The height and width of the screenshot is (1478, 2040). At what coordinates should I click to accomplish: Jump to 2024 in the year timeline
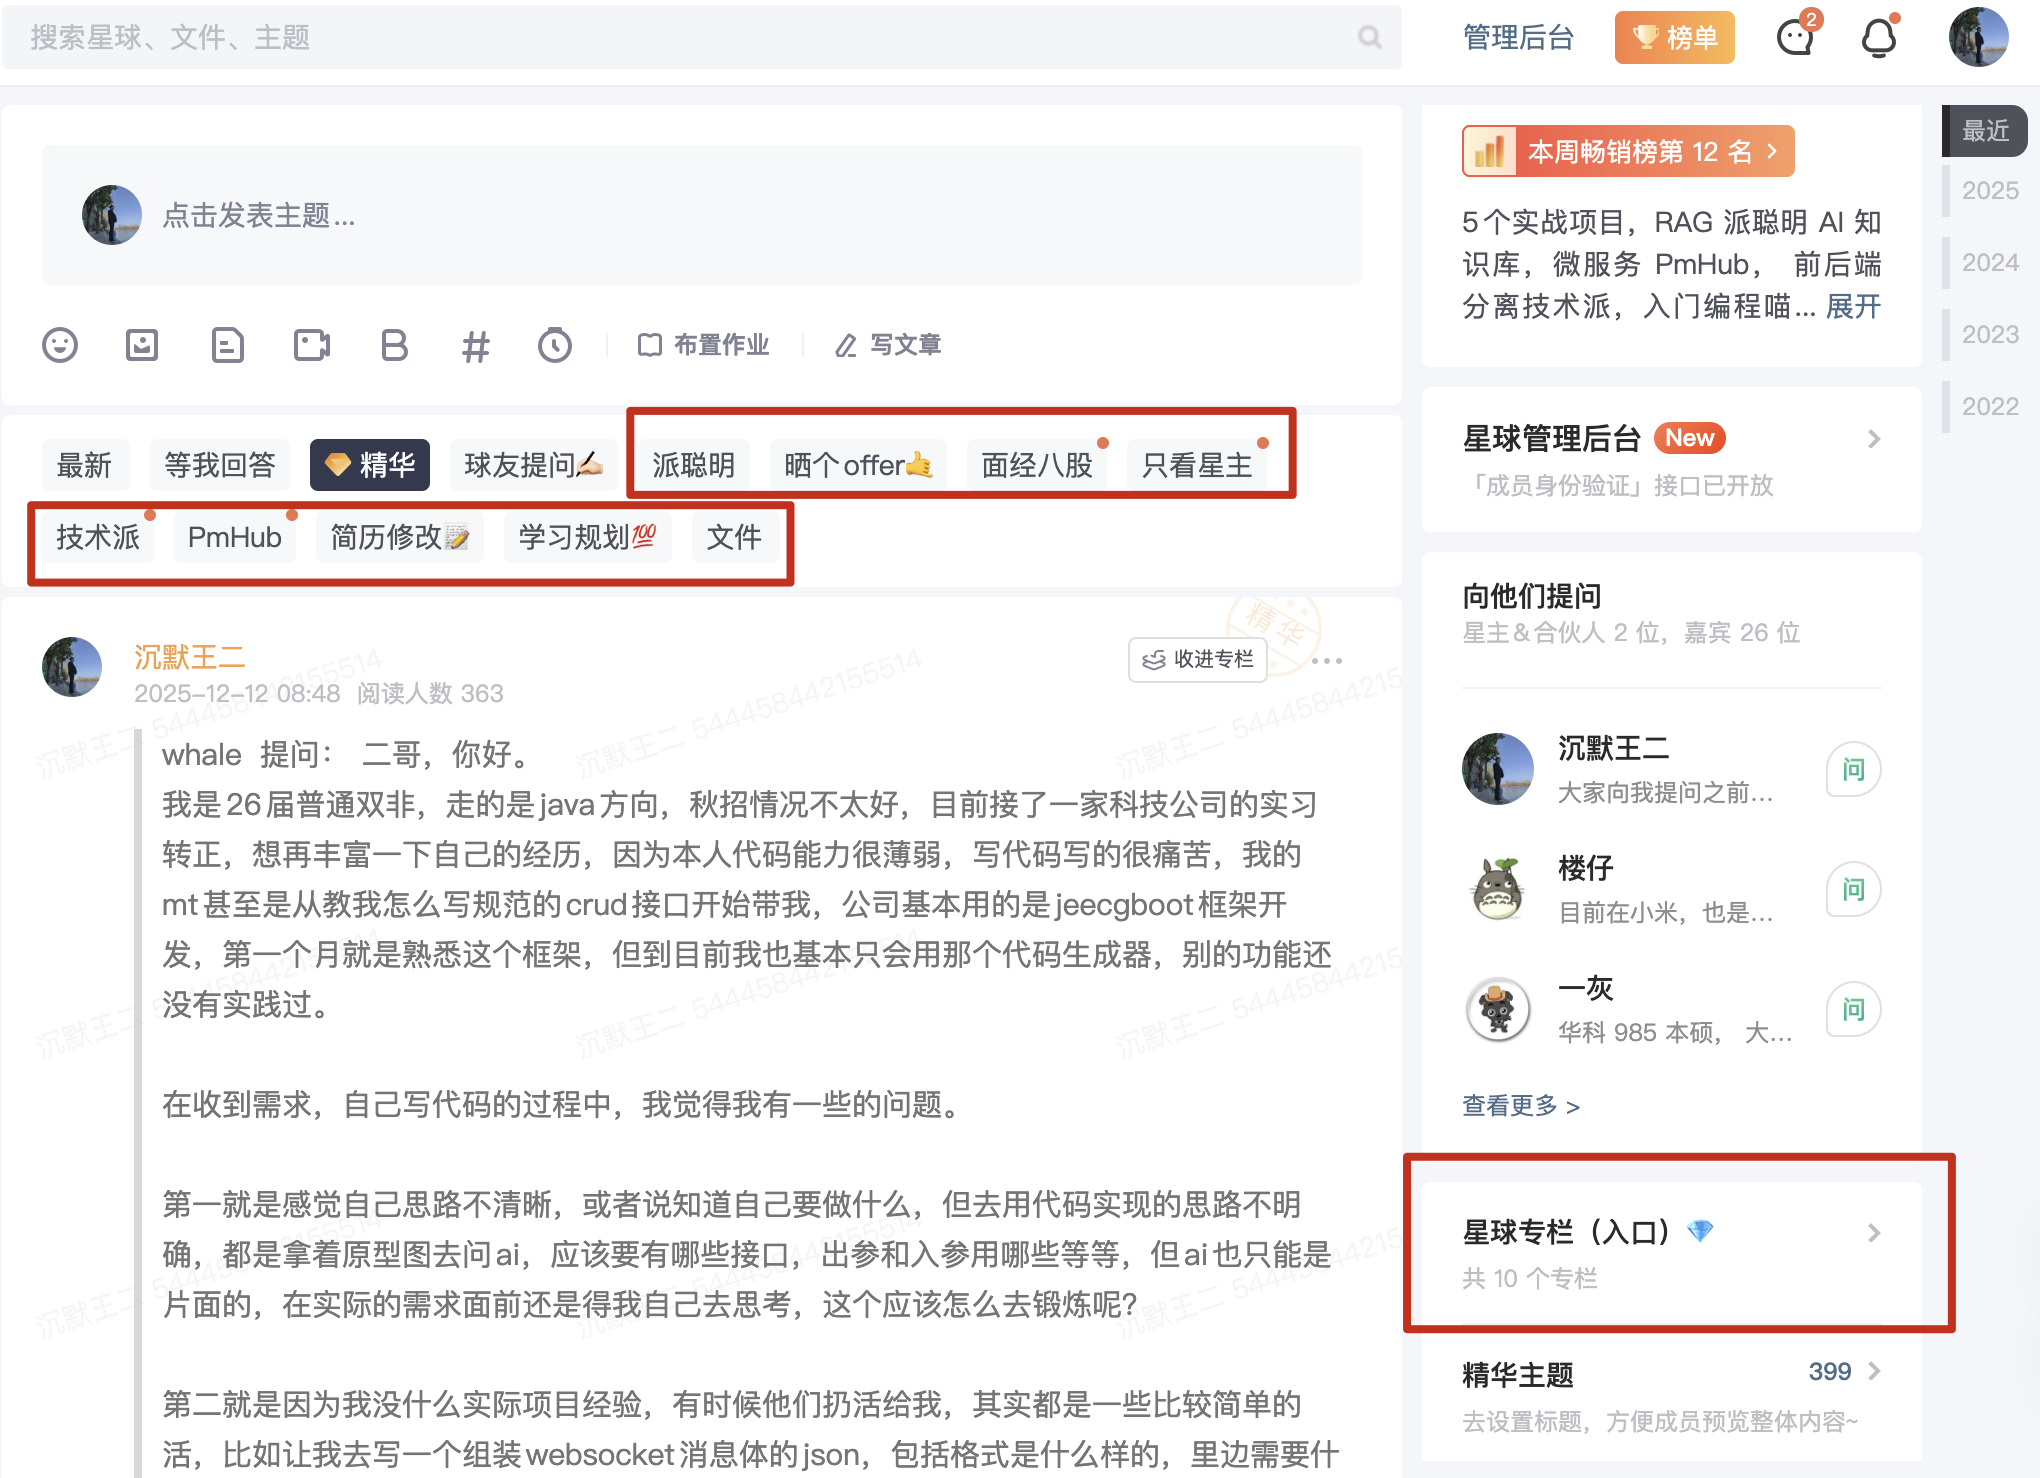click(1990, 262)
